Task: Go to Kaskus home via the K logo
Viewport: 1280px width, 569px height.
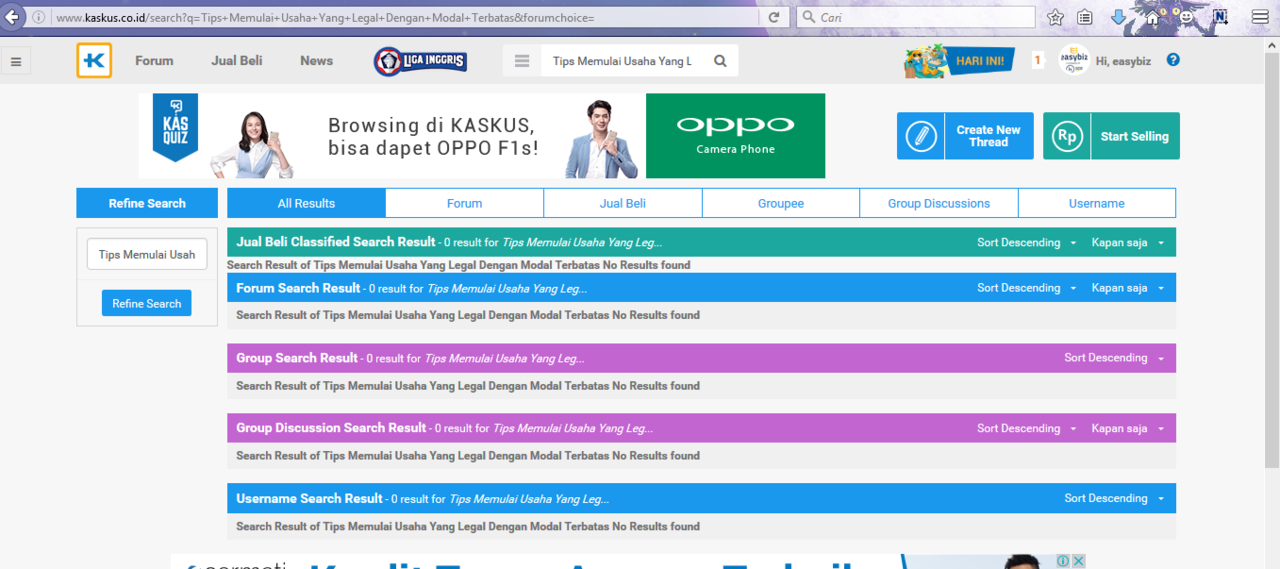Action: click(x=94, y=61)
